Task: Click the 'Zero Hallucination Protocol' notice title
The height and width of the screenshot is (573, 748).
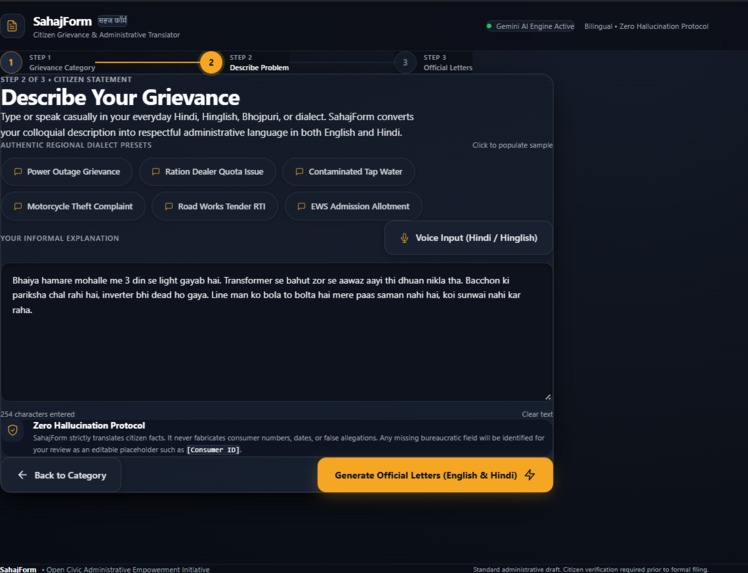Action: tap(89, 425)
